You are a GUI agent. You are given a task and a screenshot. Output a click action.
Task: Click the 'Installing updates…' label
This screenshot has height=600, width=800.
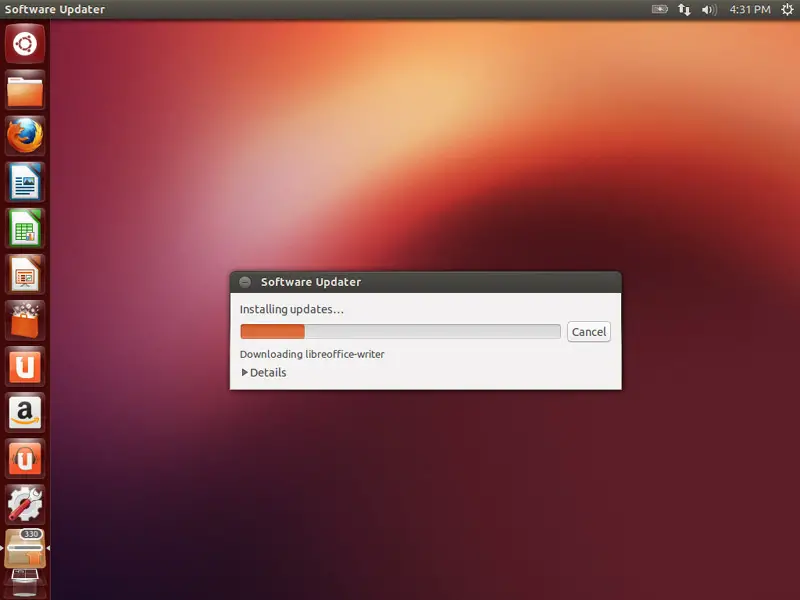(x=291, y=309)
